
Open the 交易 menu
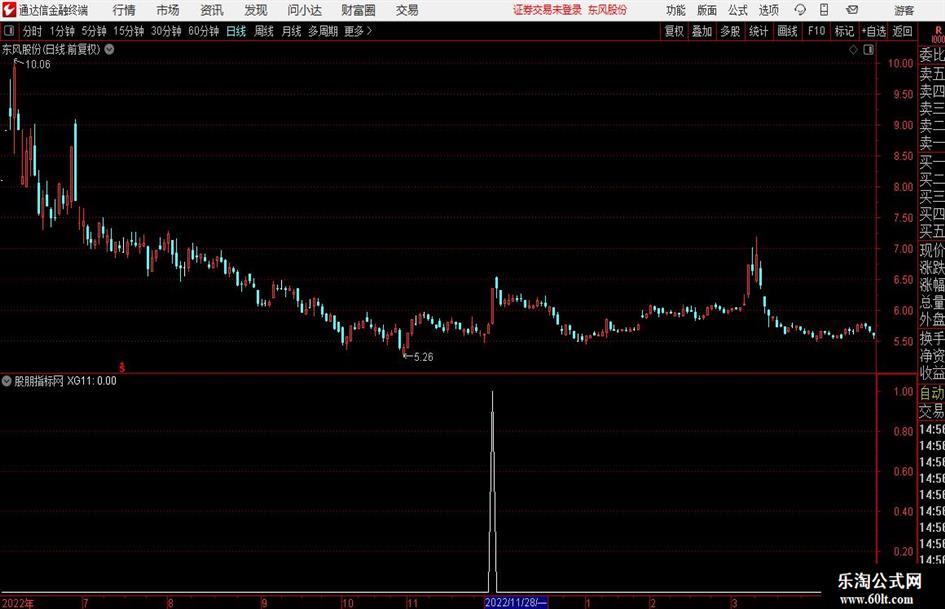click(x=407, y=10)
